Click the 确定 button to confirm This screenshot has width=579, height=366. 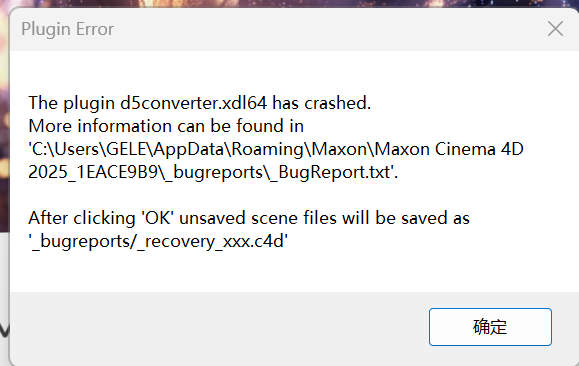click(x=490, y=327)
